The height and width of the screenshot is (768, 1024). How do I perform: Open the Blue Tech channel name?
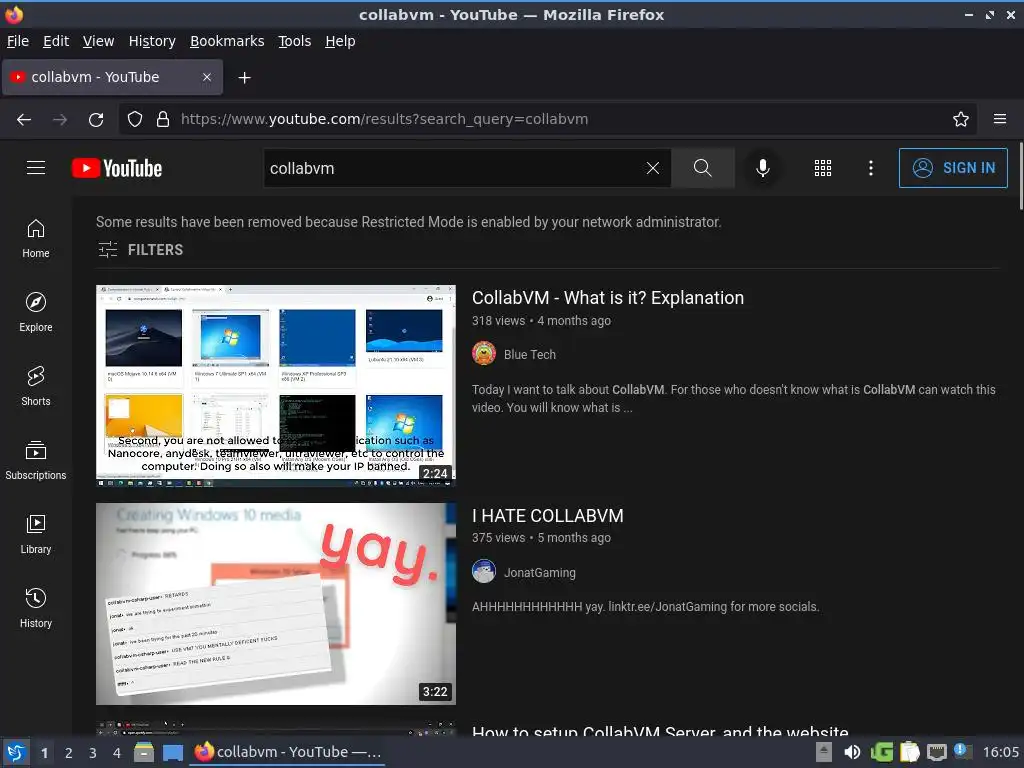click(530, 355)
